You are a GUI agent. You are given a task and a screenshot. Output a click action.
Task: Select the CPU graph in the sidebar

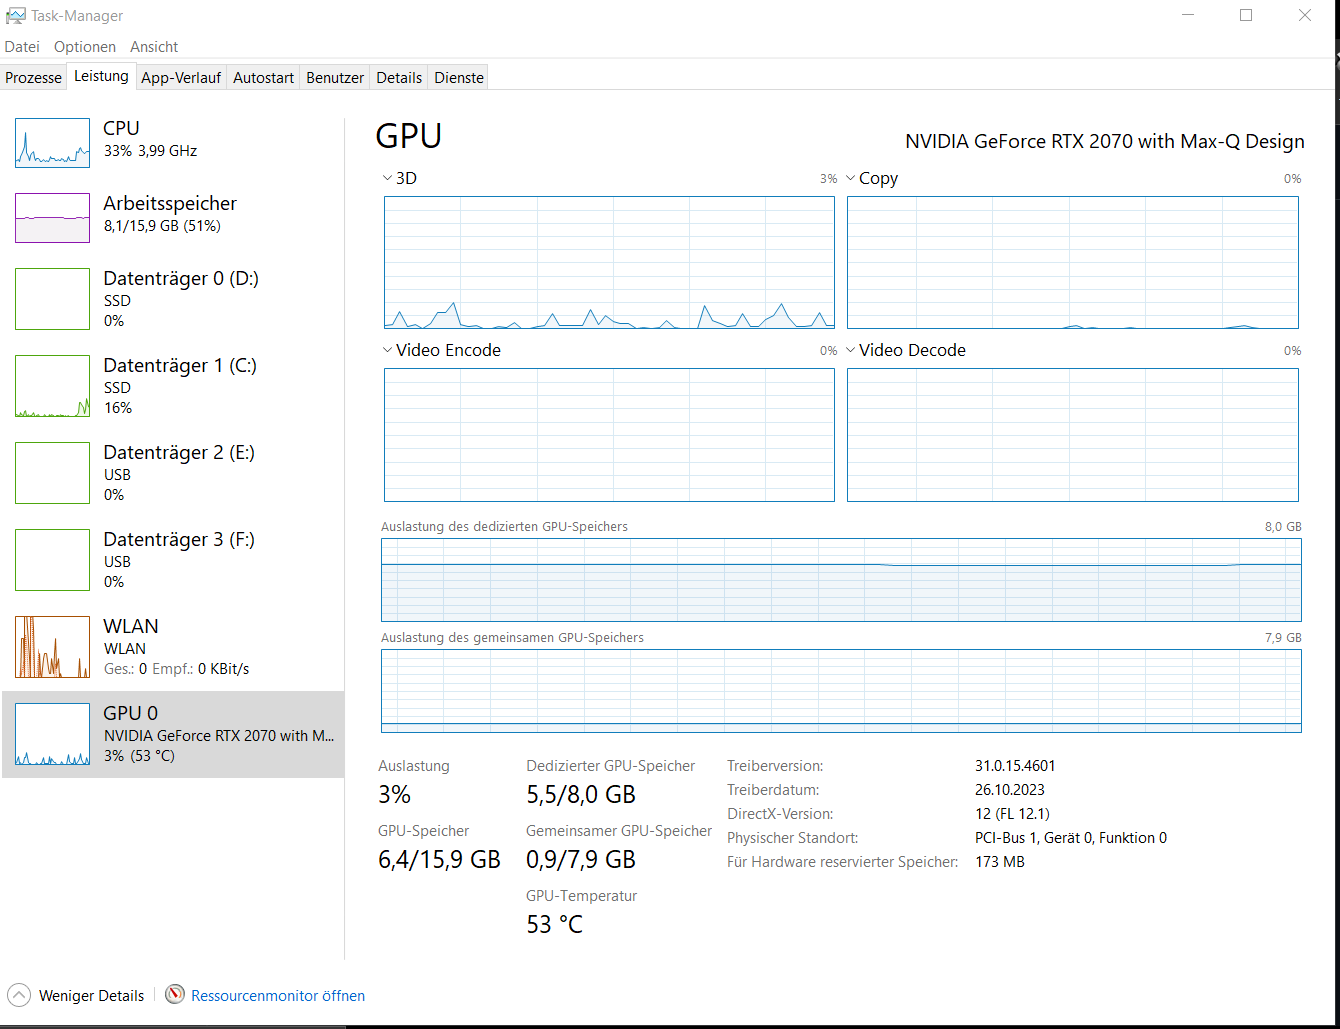coord(52,142)
